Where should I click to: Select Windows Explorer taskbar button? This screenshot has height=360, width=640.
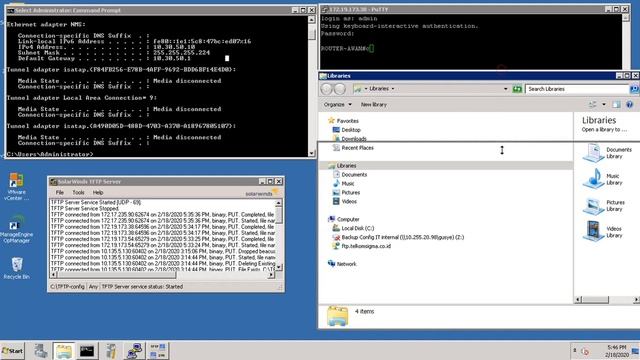pos(64,351)
